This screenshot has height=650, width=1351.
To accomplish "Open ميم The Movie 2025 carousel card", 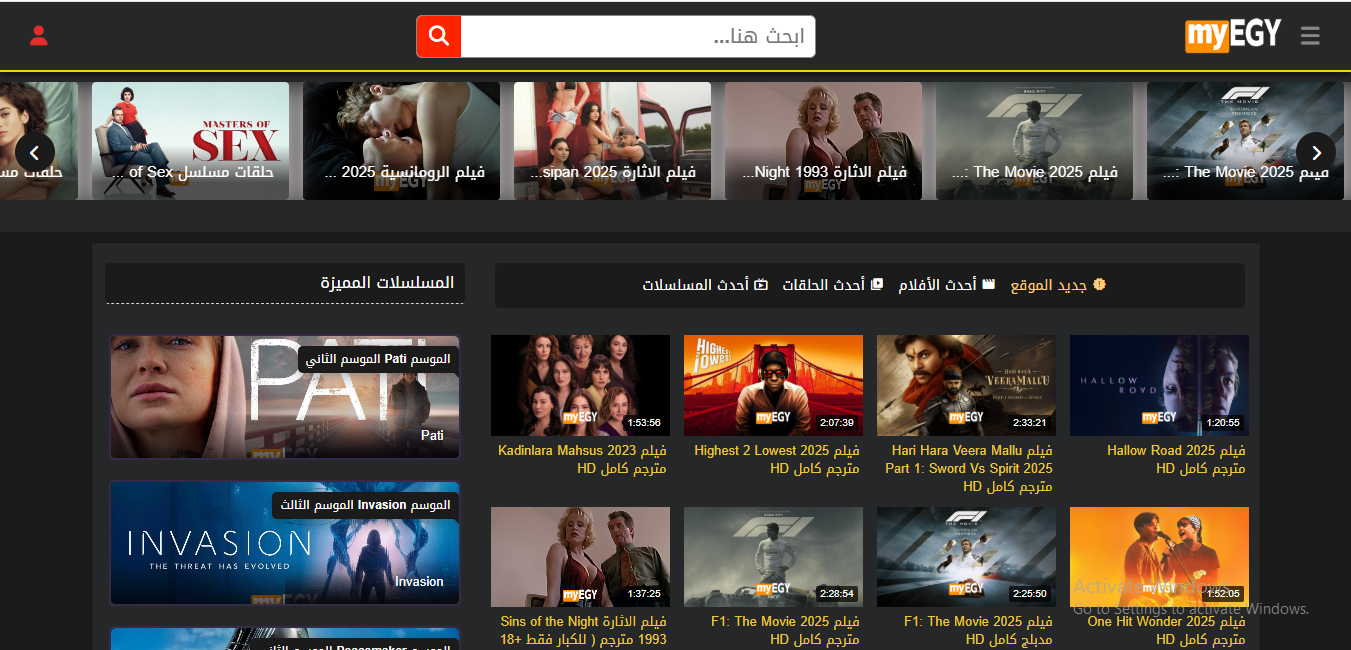I will click(x=1245, y=141).
